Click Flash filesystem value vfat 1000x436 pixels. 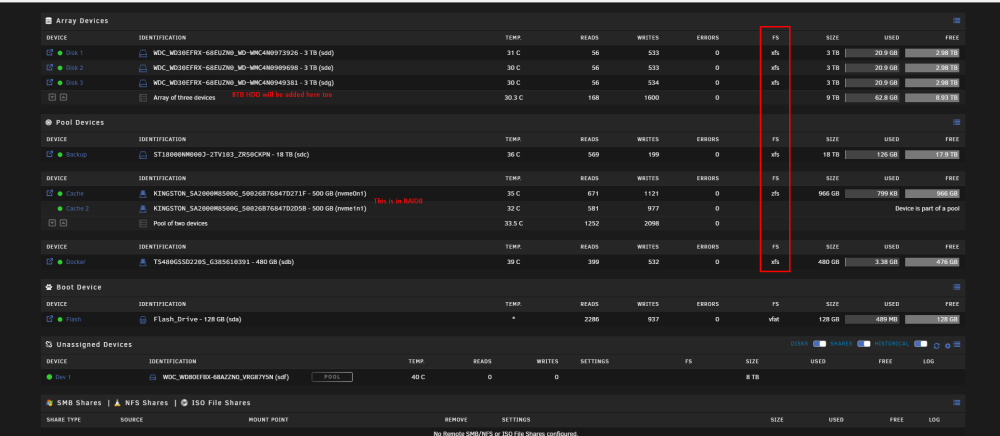click(x=774, y=319)
